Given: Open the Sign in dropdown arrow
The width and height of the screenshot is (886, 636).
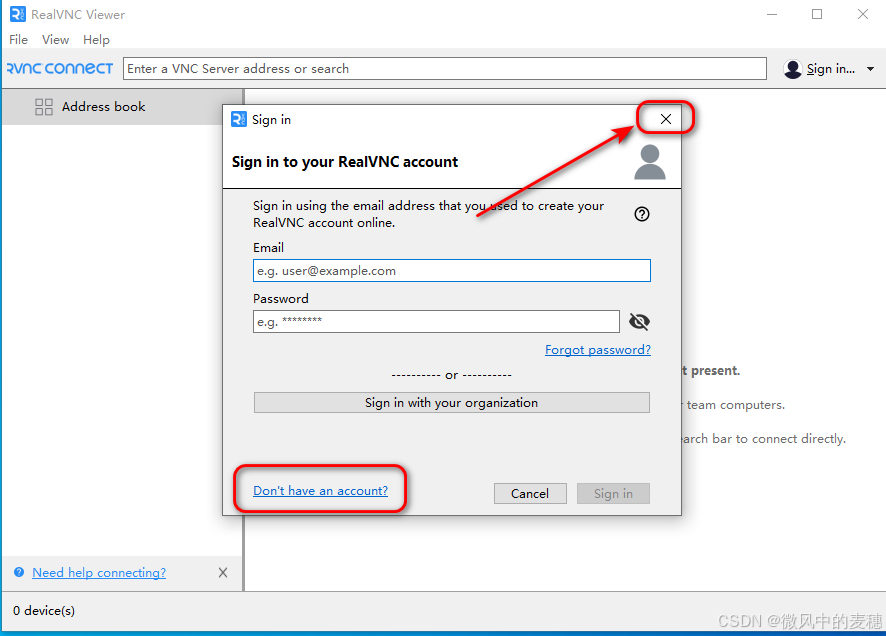Looking at the screenshot, I should (x=871, y=69).
